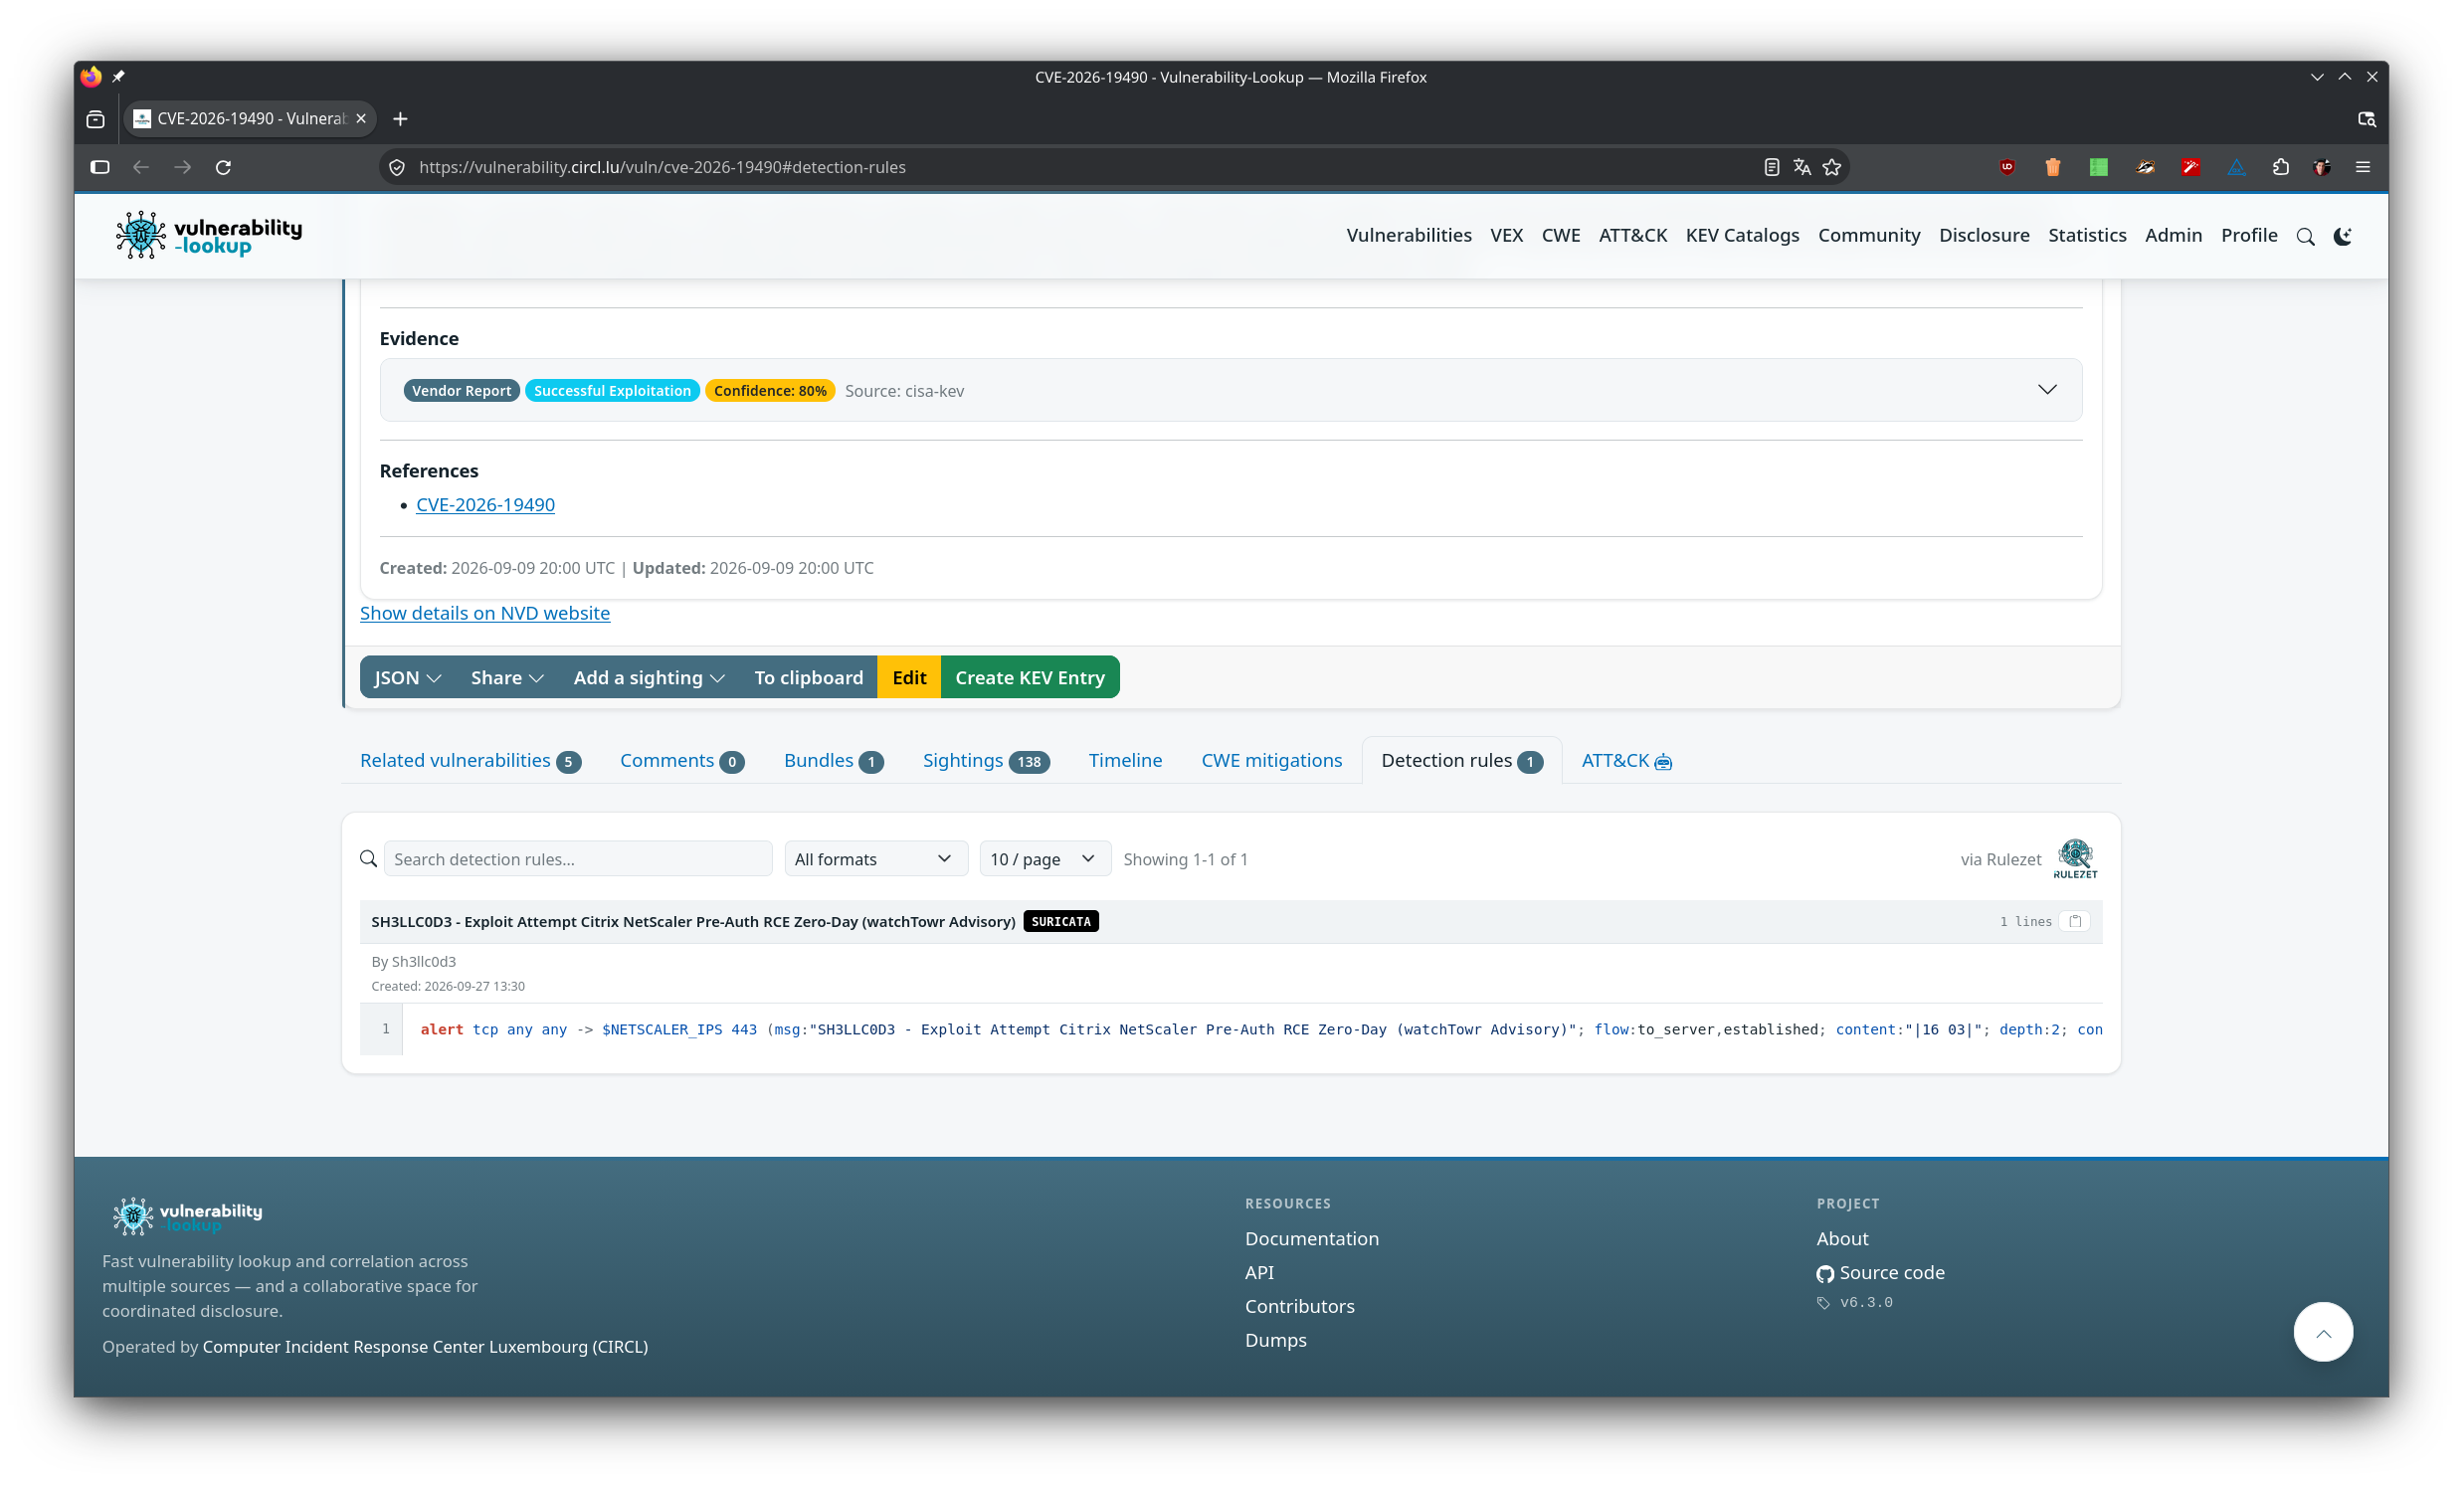2464x1486 pixels.
Task: Open the Share dropdown
Action: click(507, 677)
